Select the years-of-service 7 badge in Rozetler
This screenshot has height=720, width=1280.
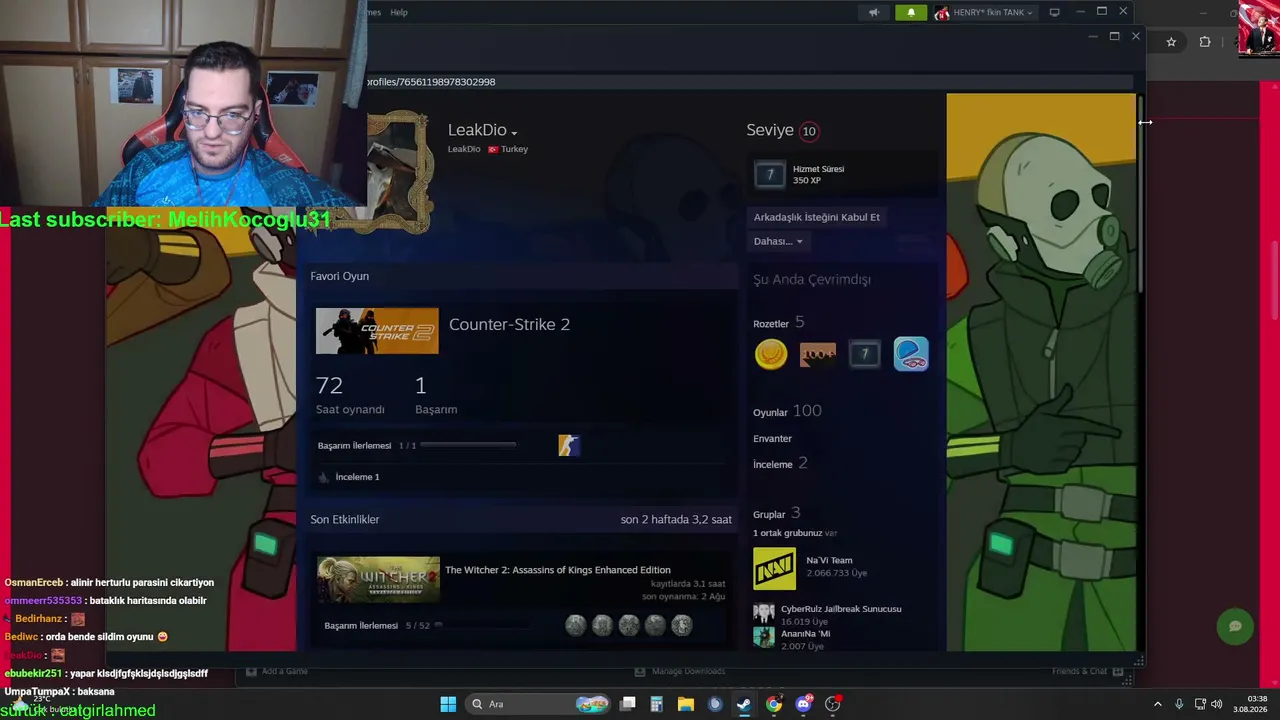point(865,354)
